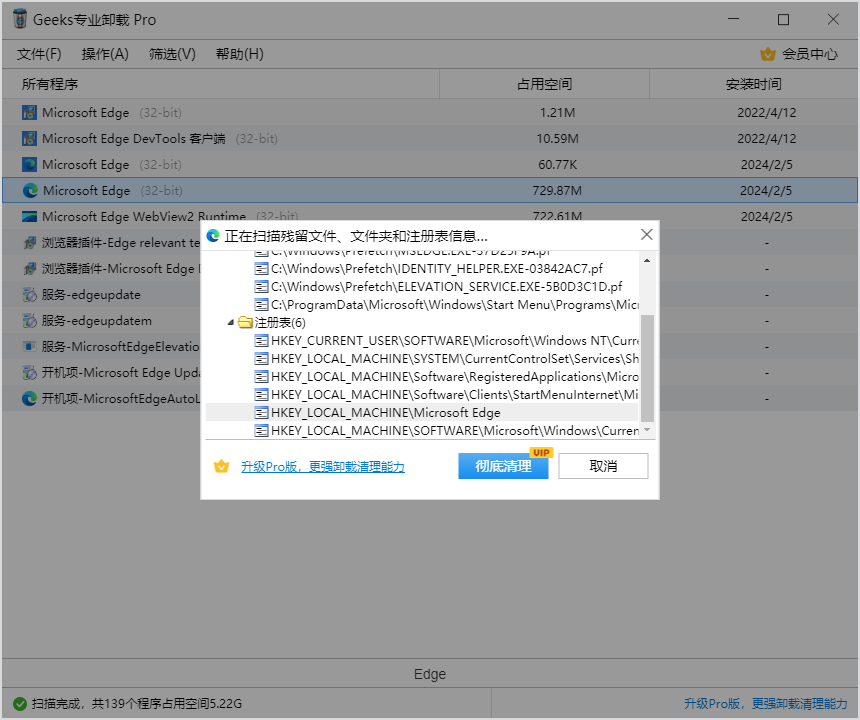Click the 浏览器插件-Microsoft Edge plugin icon
860x720 pixels.
coord(29,269)
